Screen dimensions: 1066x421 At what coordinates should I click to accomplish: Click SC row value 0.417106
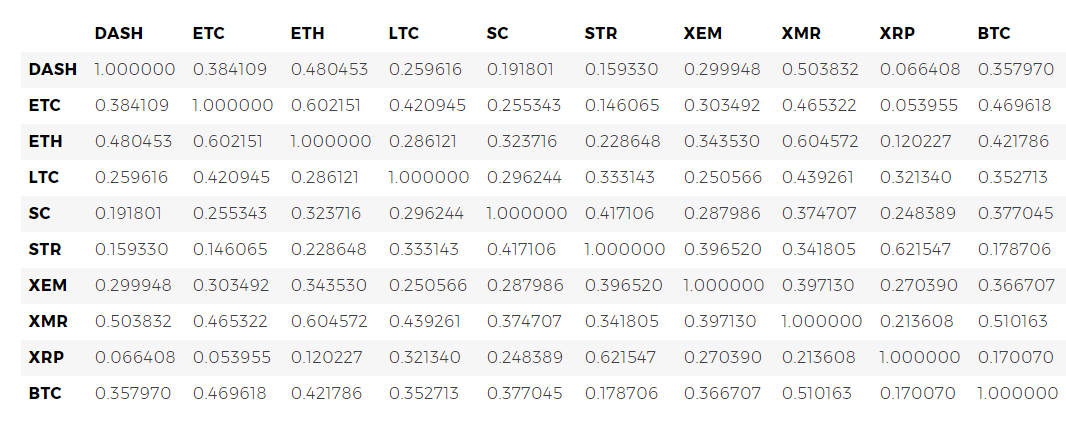(x=619, y=214)
